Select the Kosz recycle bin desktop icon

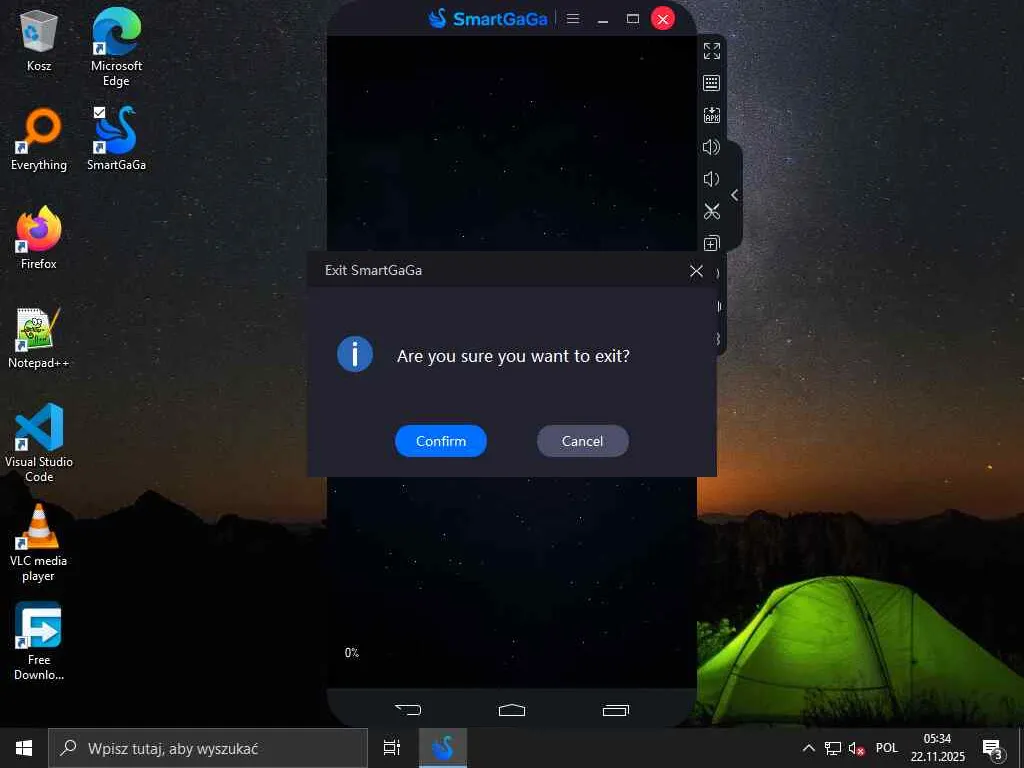pyautogui.click(x=39, y=40)
